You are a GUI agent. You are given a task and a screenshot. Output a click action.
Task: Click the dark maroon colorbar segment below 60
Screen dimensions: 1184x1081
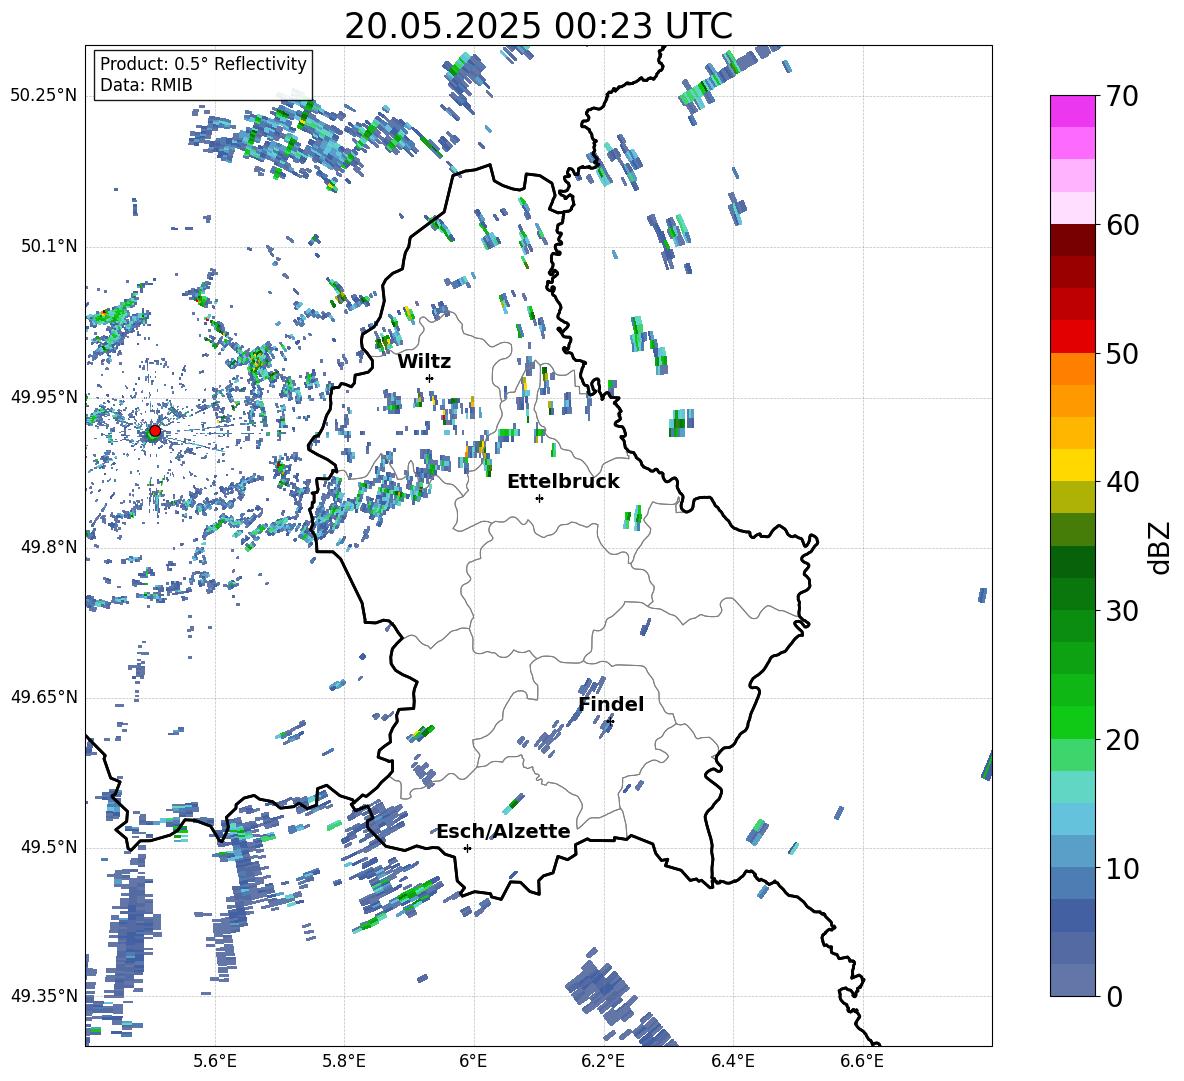[1072, 239]
